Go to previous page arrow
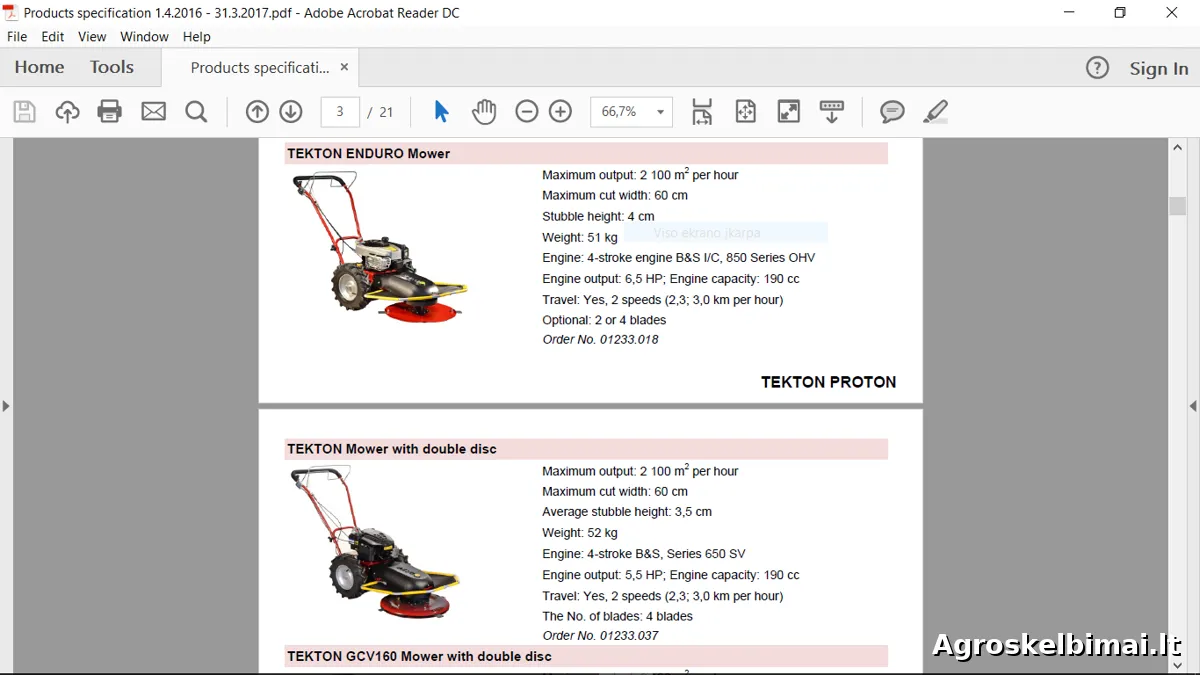 click(x=257, y=111)
